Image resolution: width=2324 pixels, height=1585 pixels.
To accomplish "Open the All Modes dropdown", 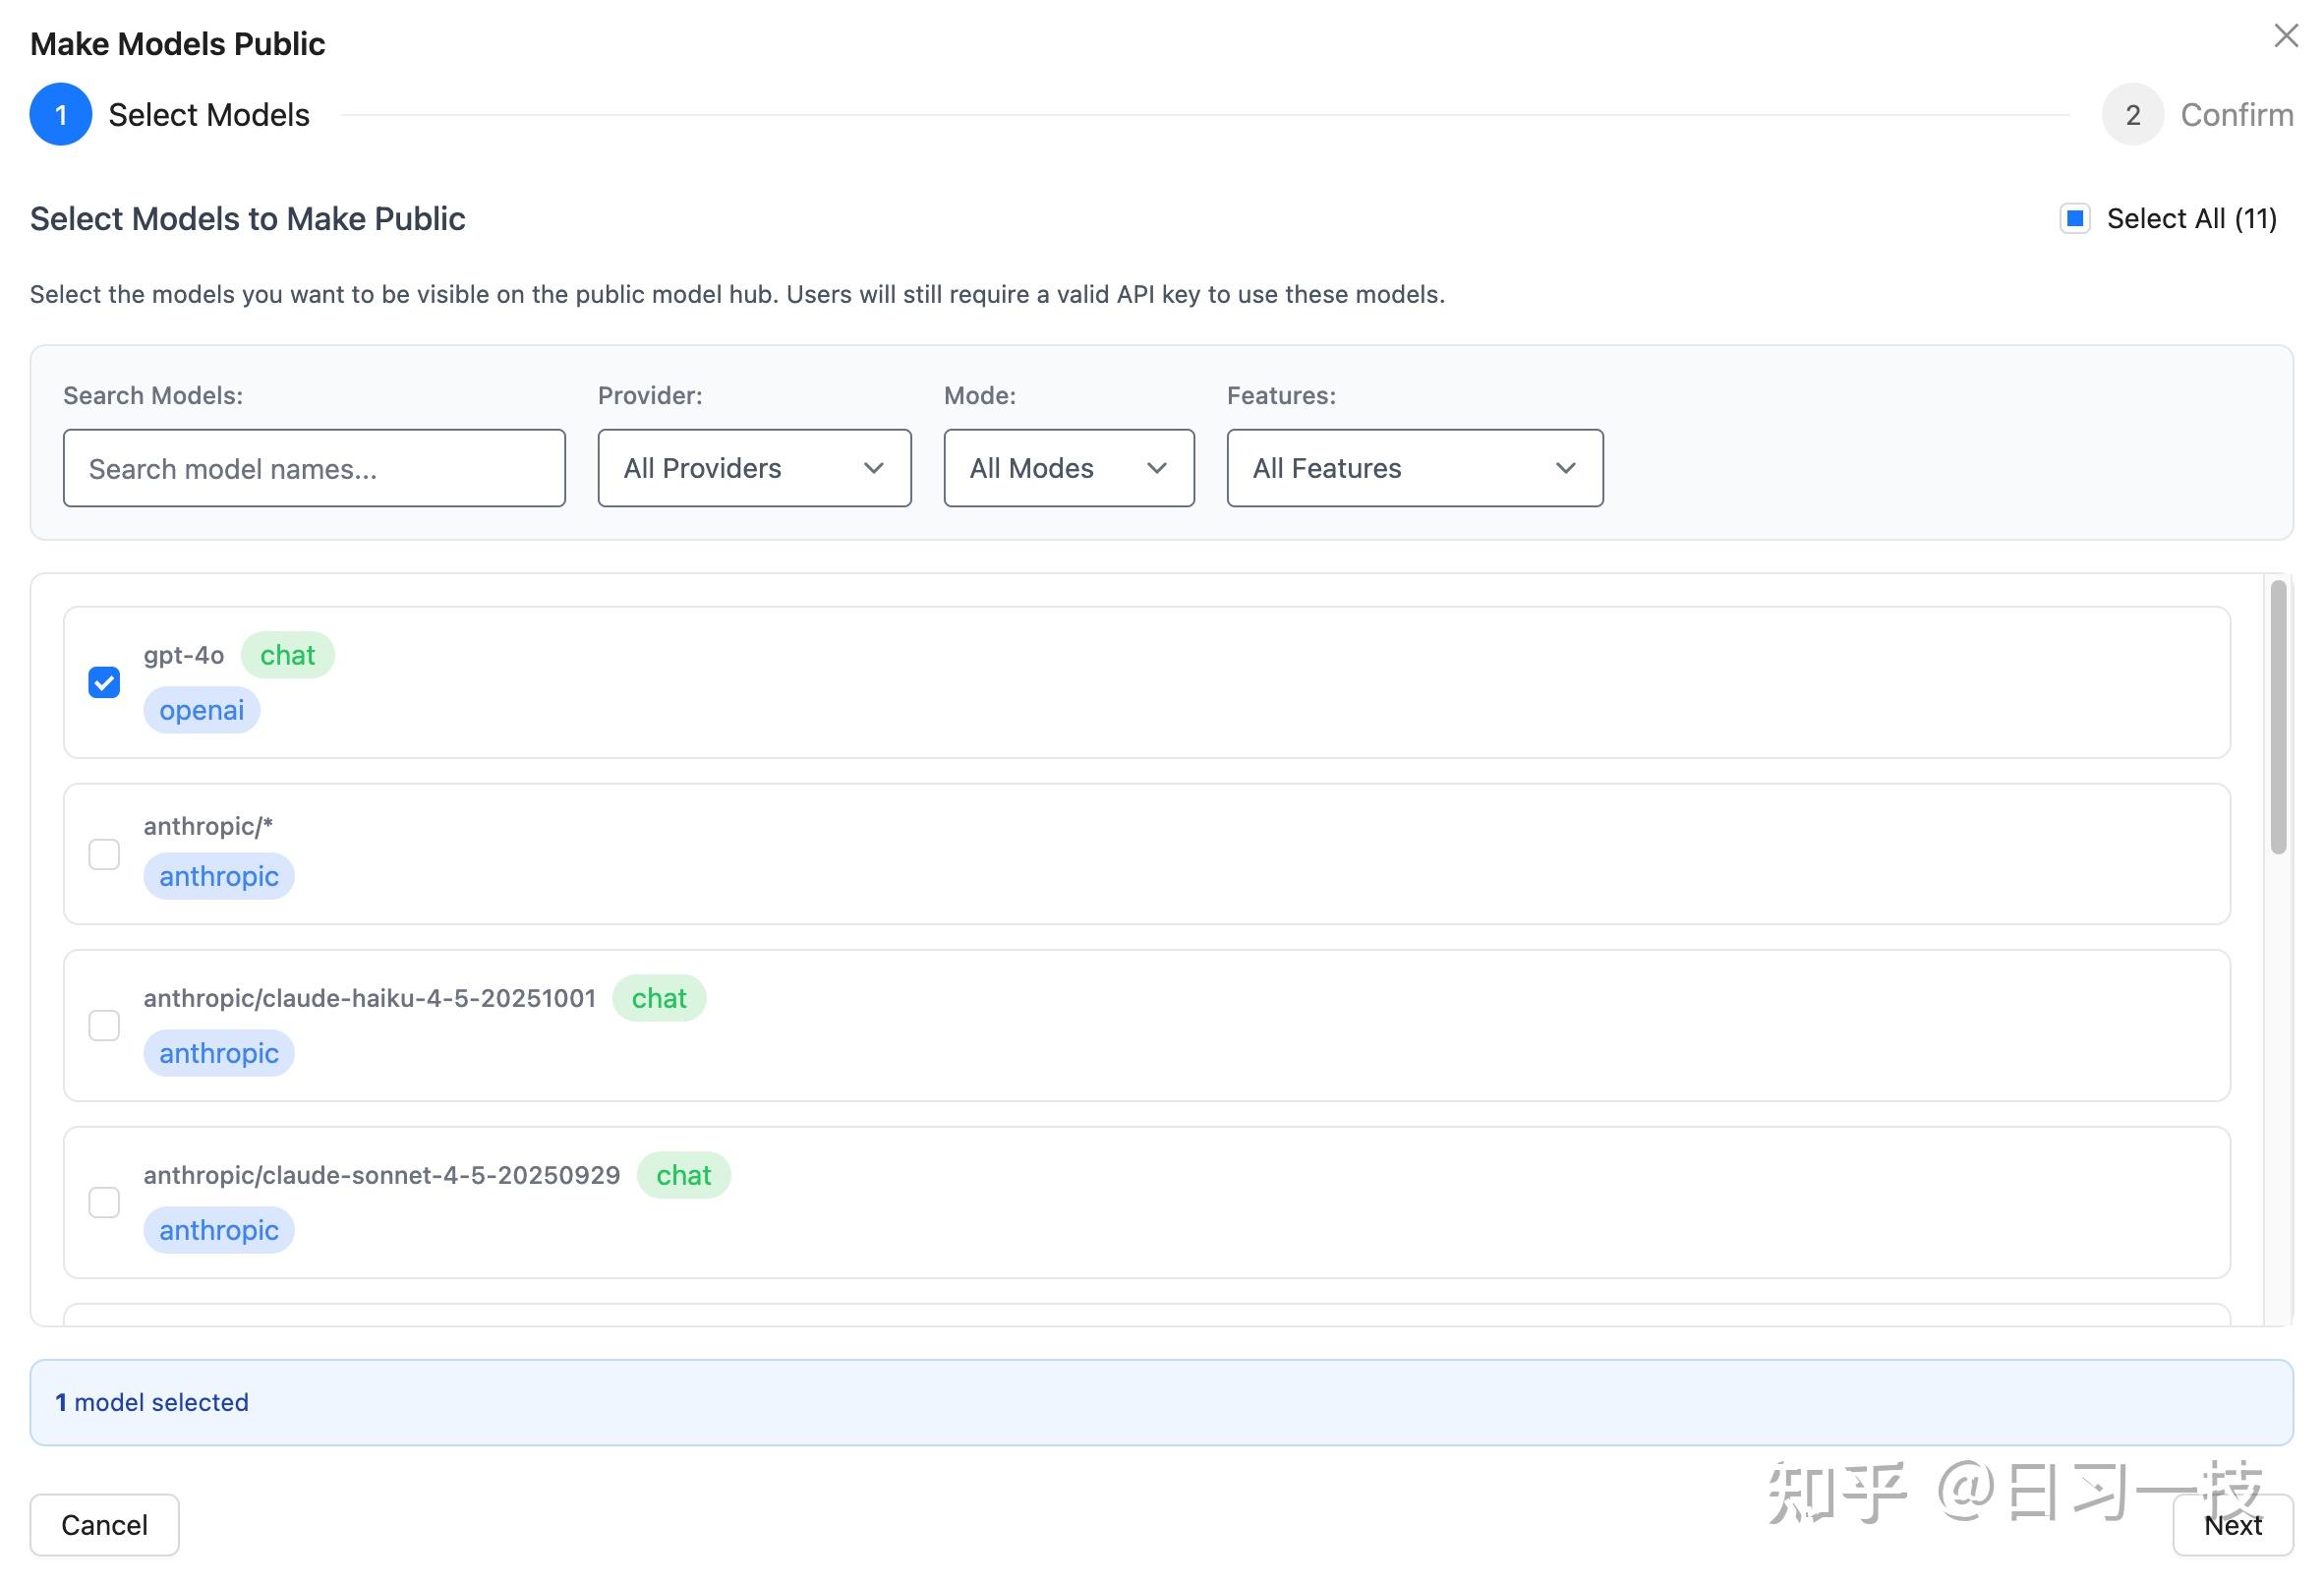I will pyautogui.click(x=1068, y=468).
